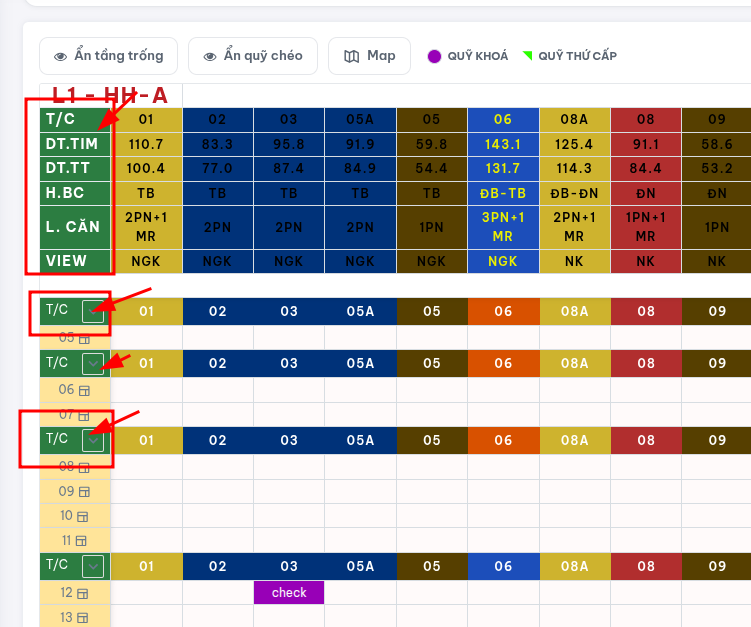Select the purple check cell on floor 12
The width and height of the screenshot is (751, 627).
[x=289, y=593]
